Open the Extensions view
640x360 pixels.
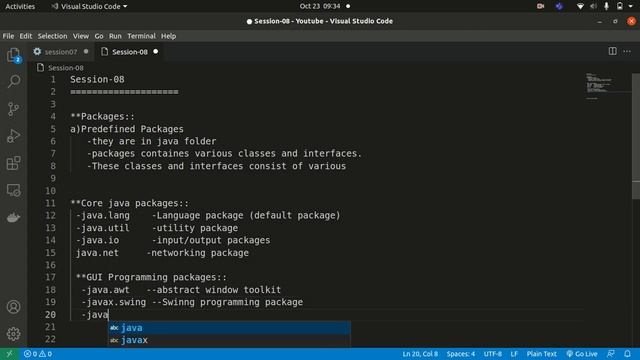pyautogui.click(x=13, y=163)
